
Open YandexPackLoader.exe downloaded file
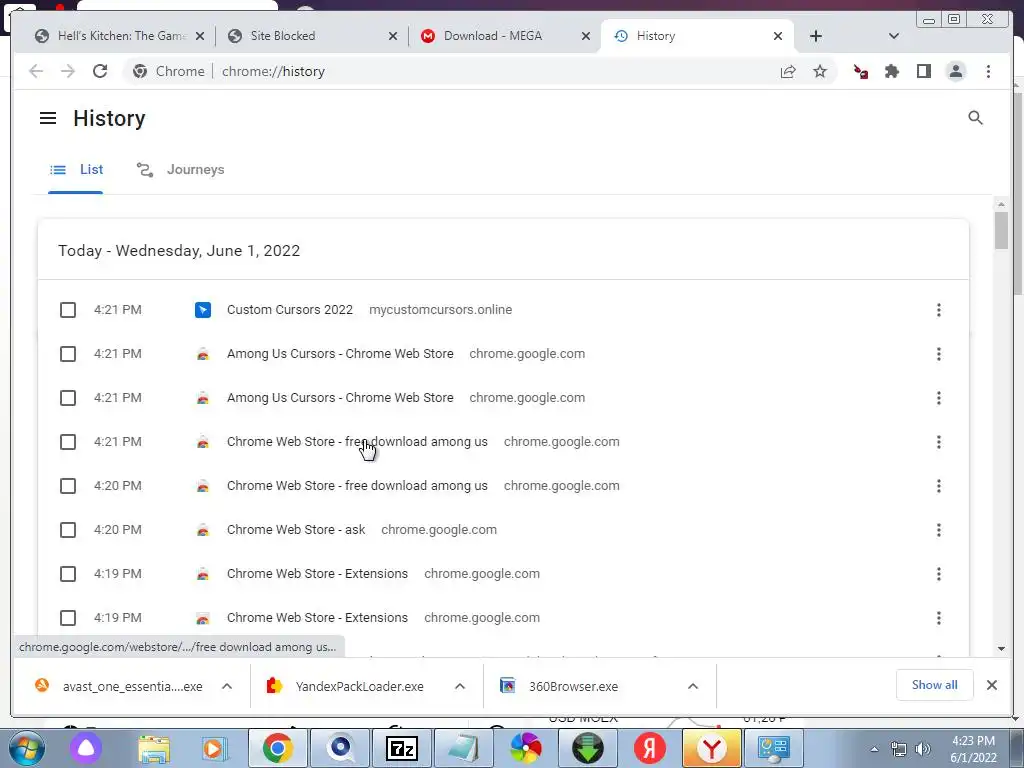tap(359, 686)
